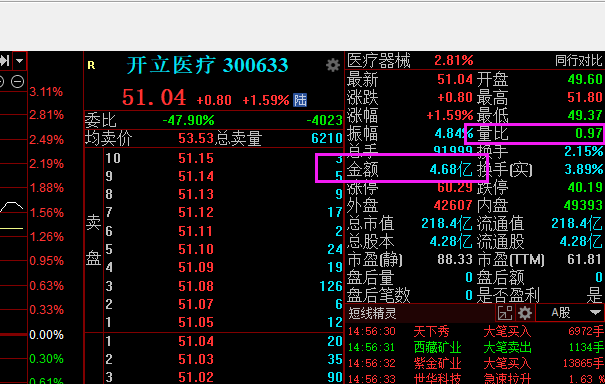Click 市盈(TTM) value 61.81
605x384 pixels.
click(585, 259)
